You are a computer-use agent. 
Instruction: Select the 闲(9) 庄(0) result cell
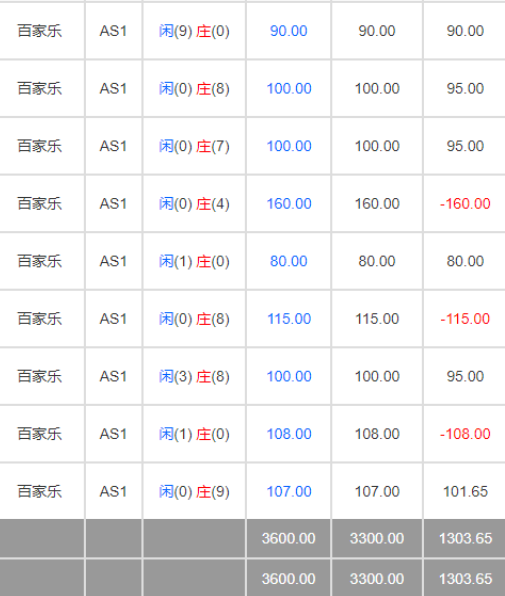point(194,31)
